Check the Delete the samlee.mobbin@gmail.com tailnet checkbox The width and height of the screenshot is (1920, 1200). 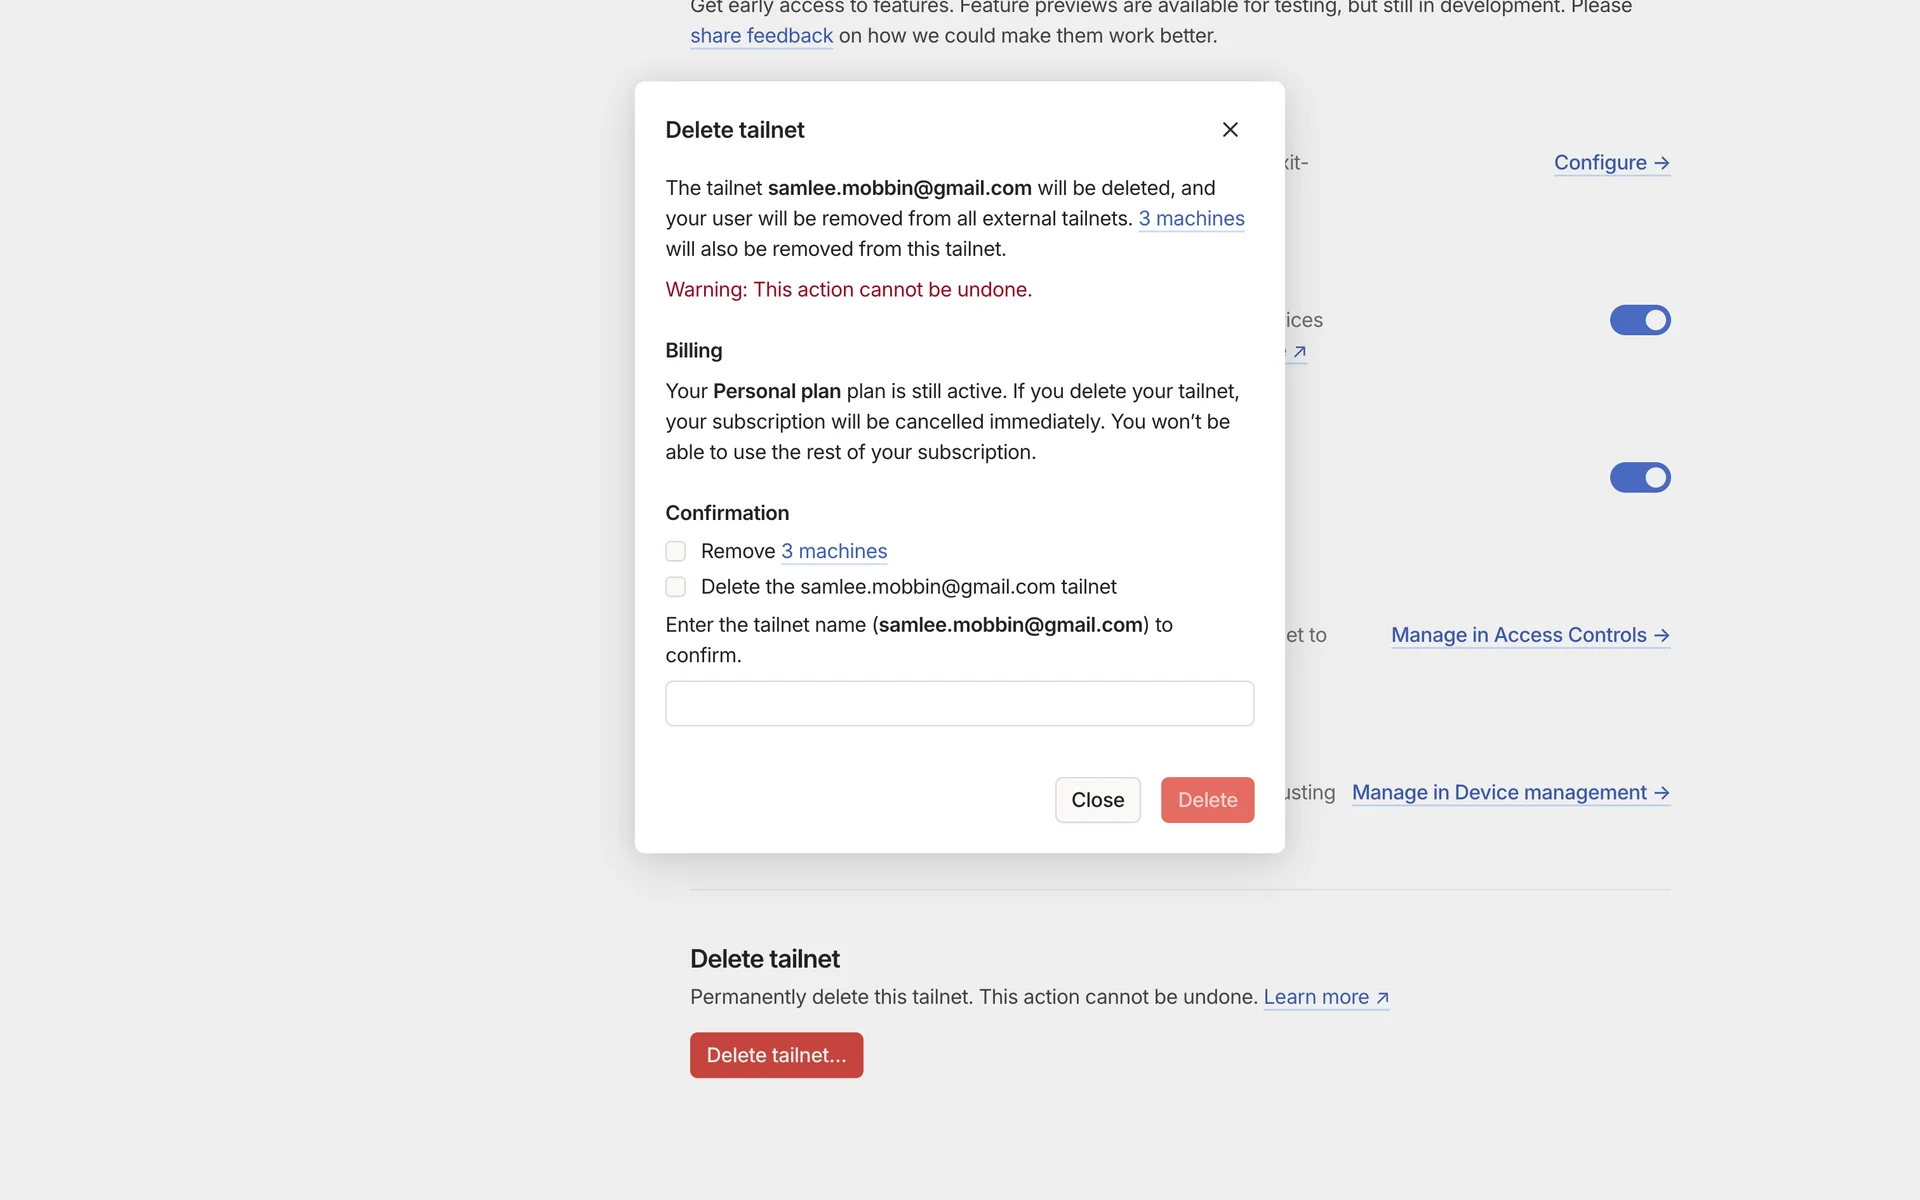tap(676, 587)
